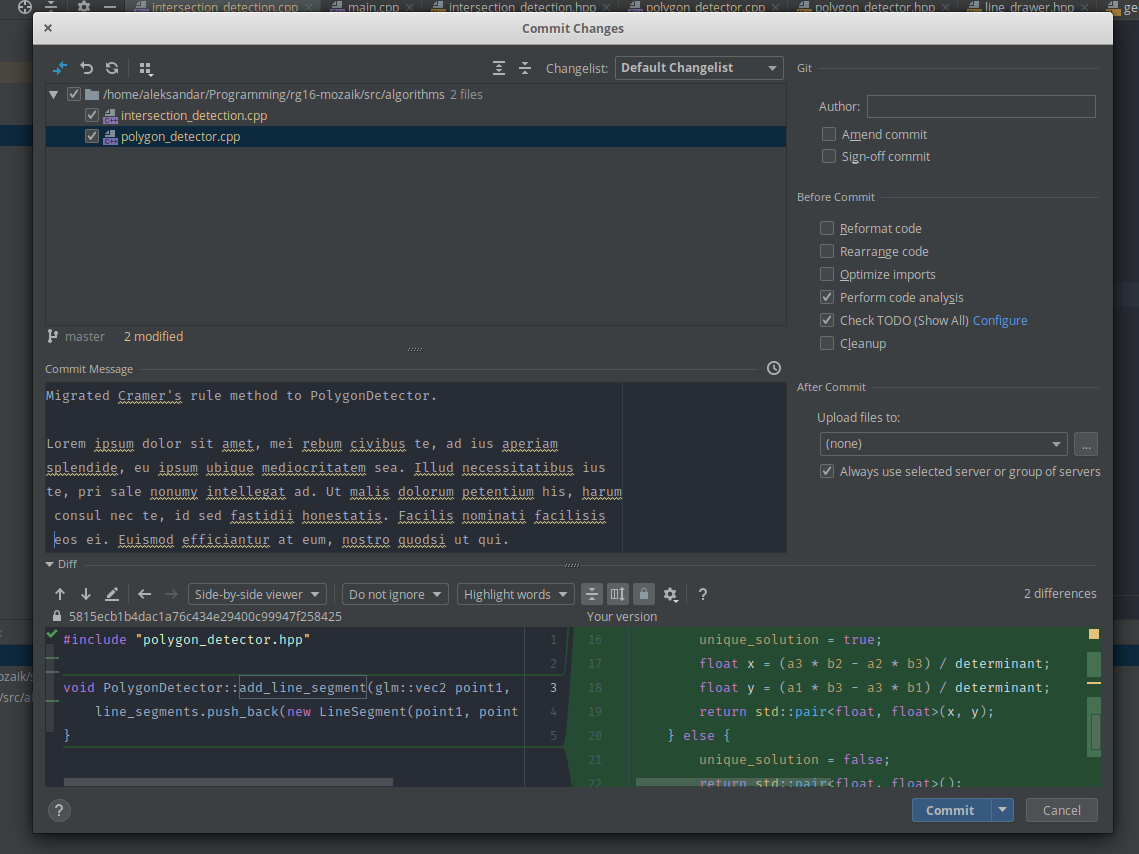1139x854 pixels.
Task: Switch to main.cpp editor tab
Action: coord(373,7)
